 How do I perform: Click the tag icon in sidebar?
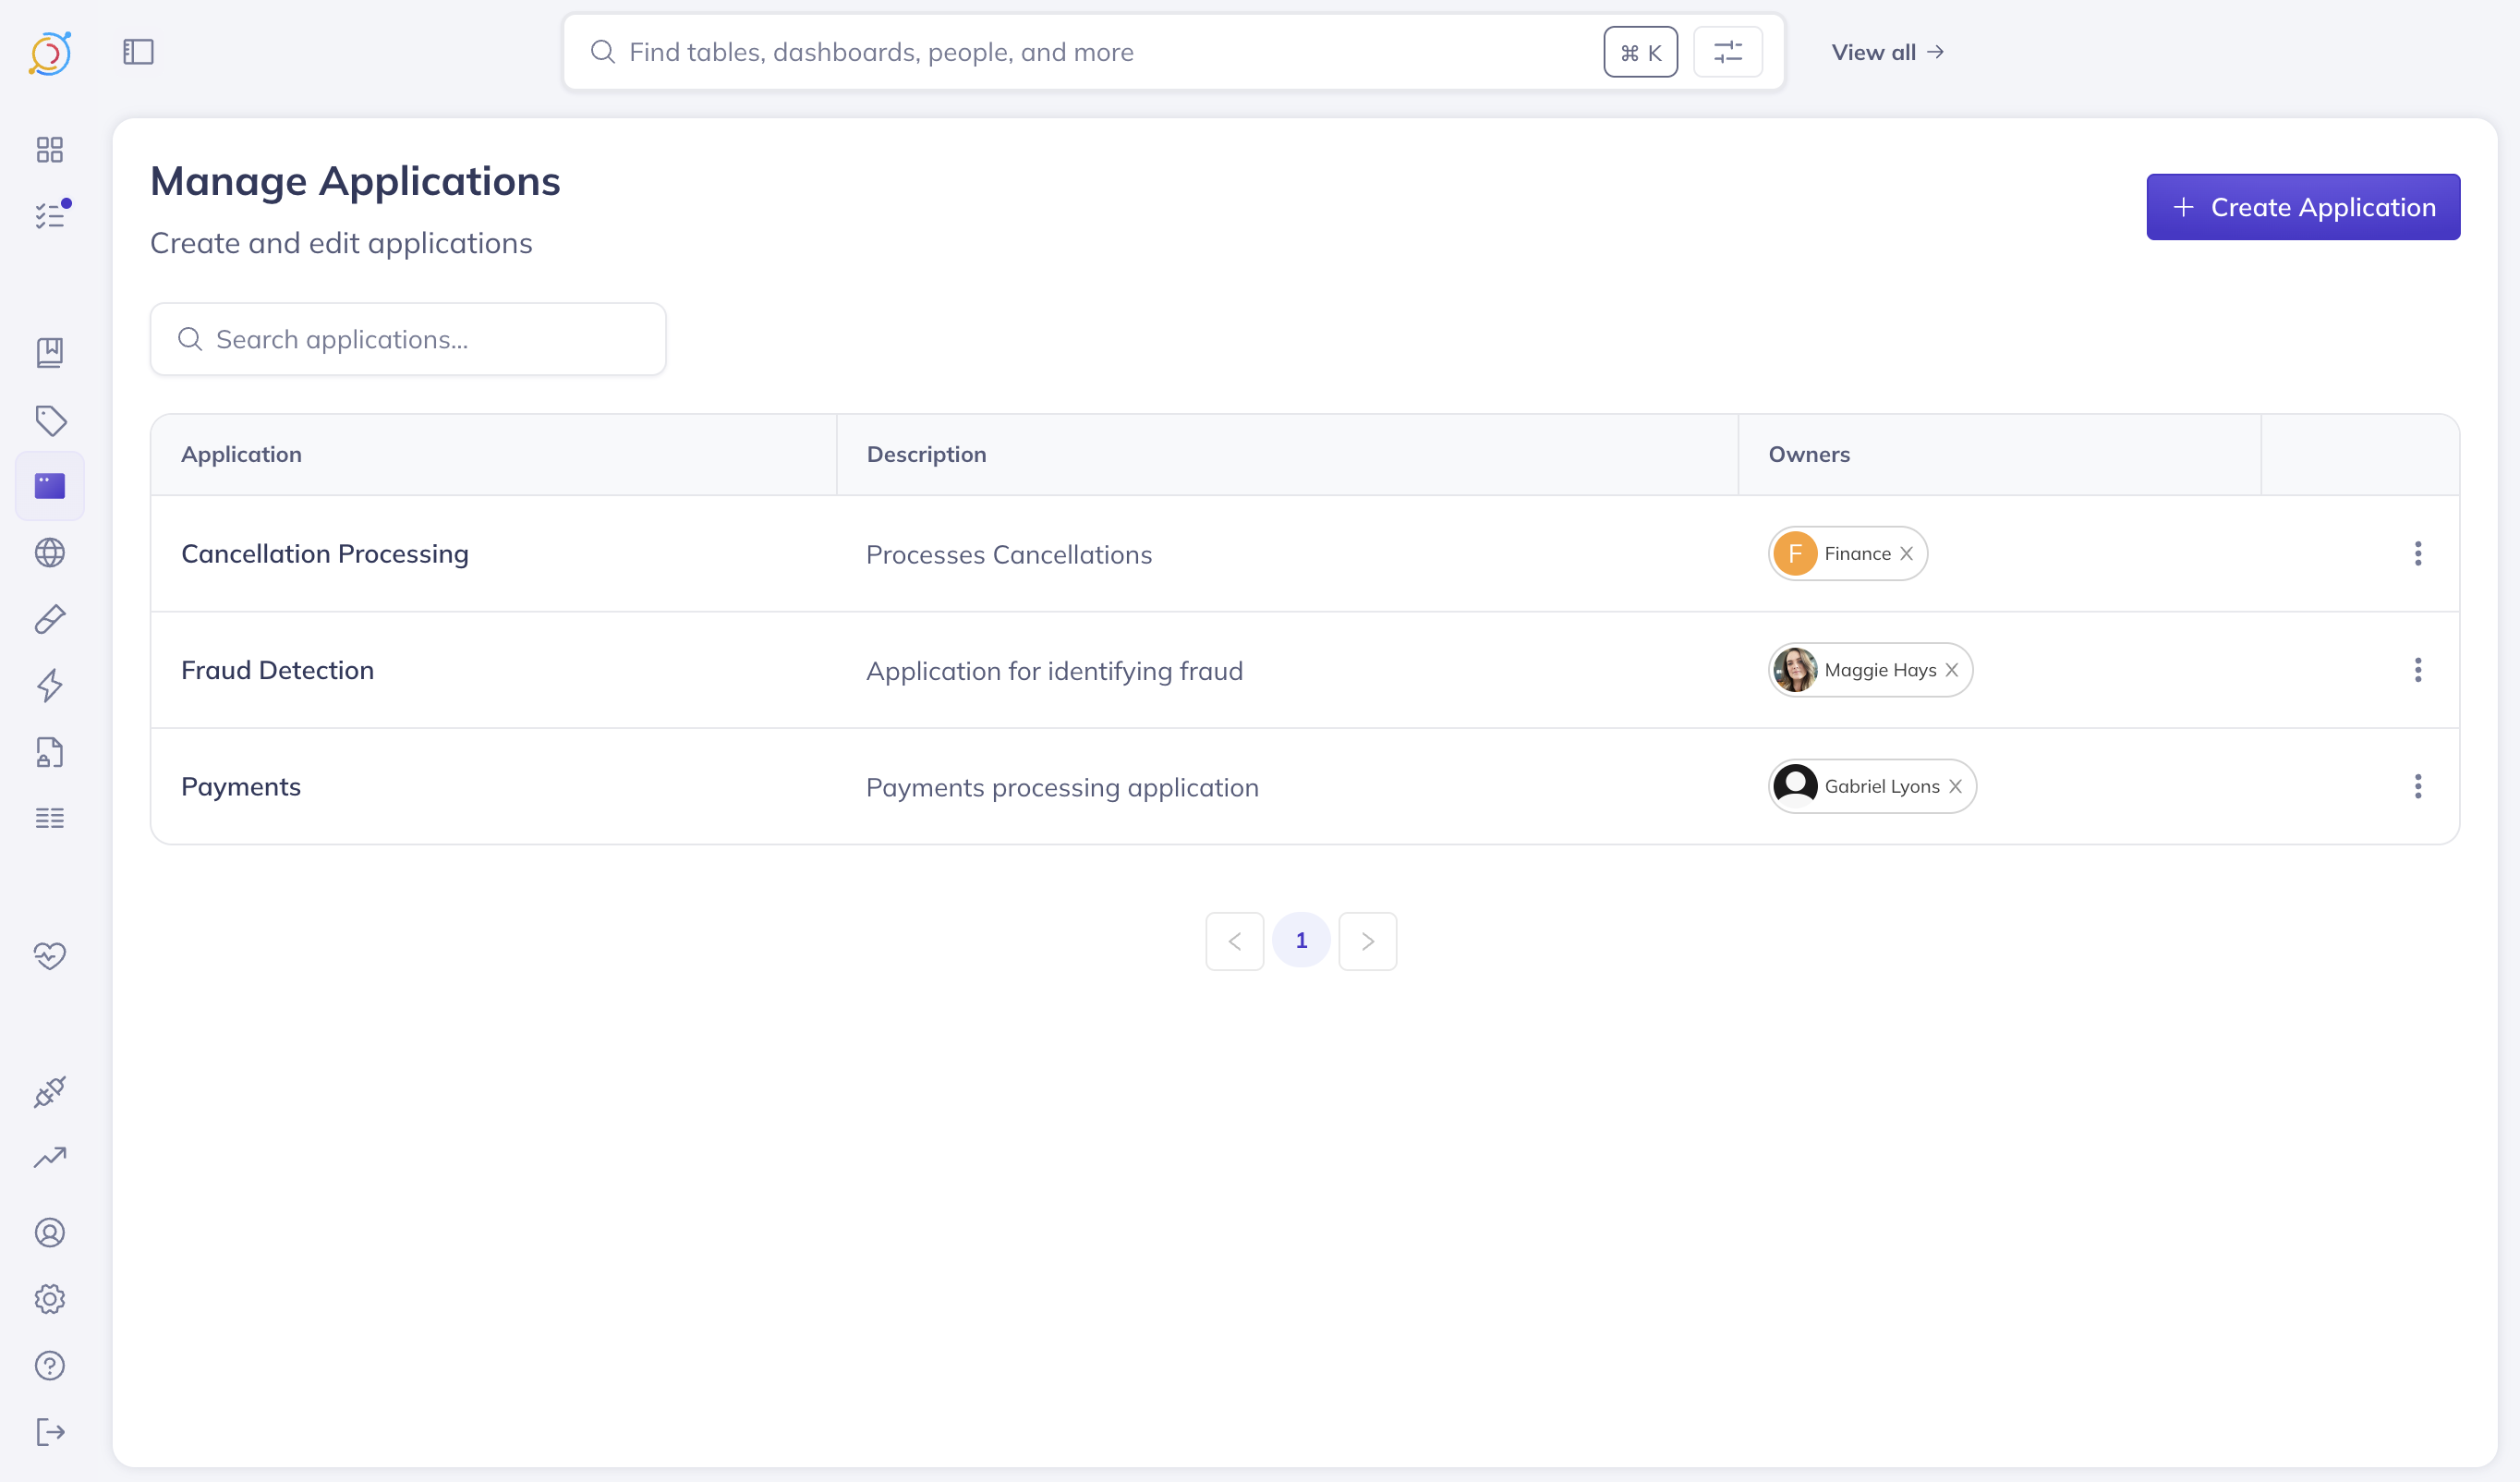50,420
